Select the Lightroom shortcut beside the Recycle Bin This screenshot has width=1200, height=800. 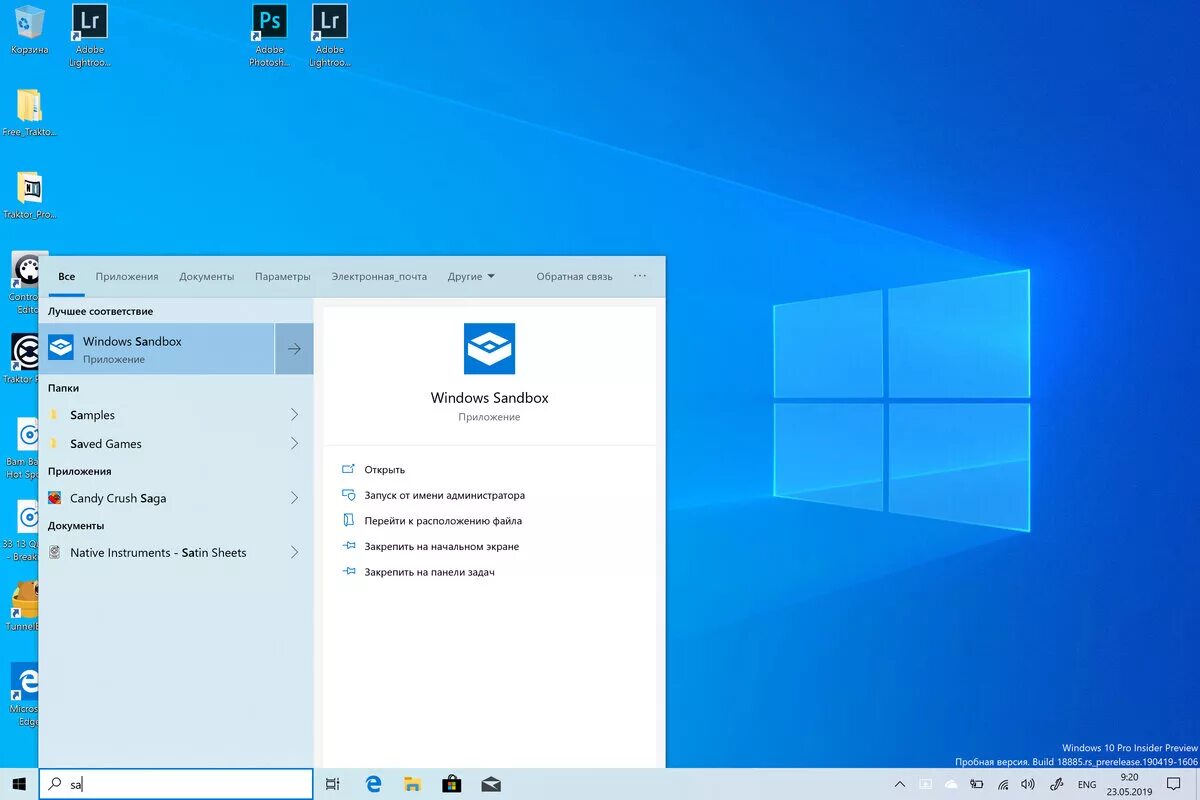(90, 35)
